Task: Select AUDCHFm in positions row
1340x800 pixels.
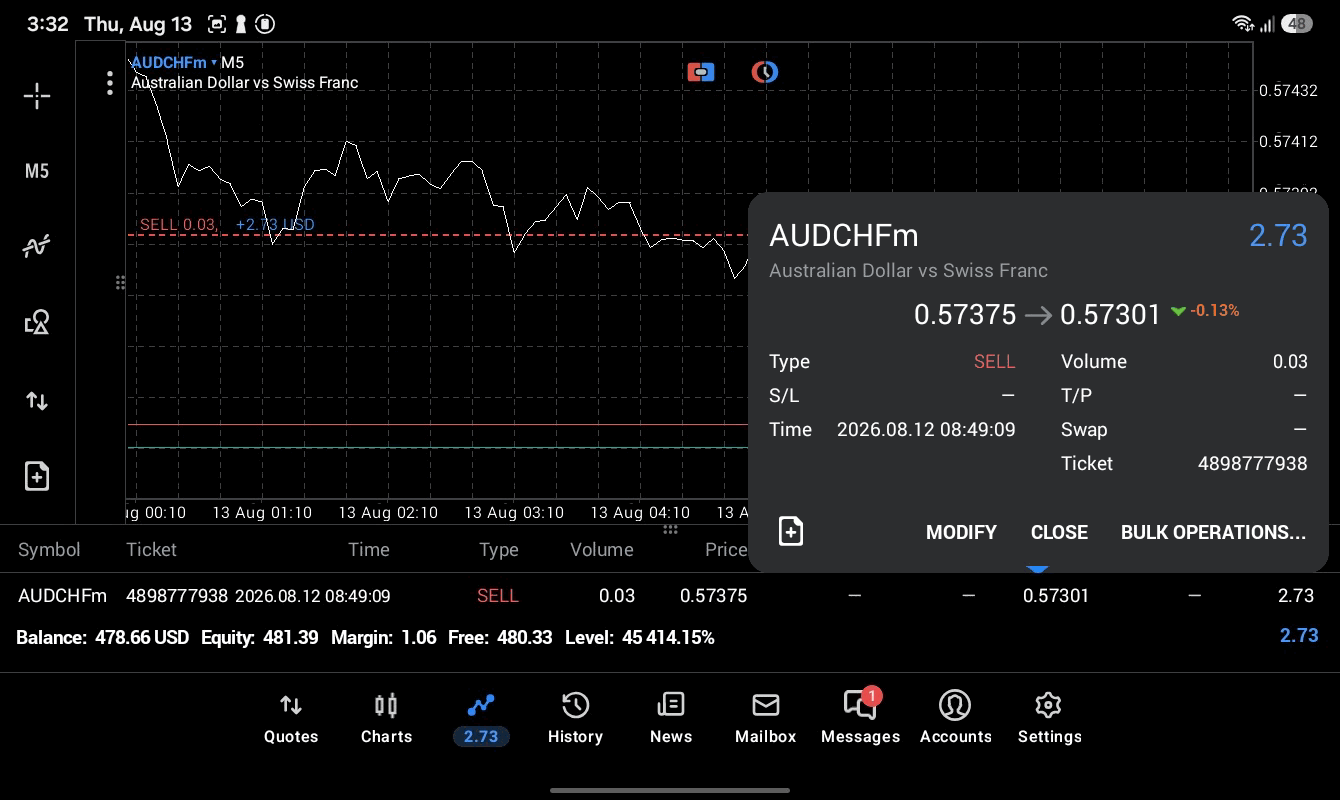Action: 62,595
